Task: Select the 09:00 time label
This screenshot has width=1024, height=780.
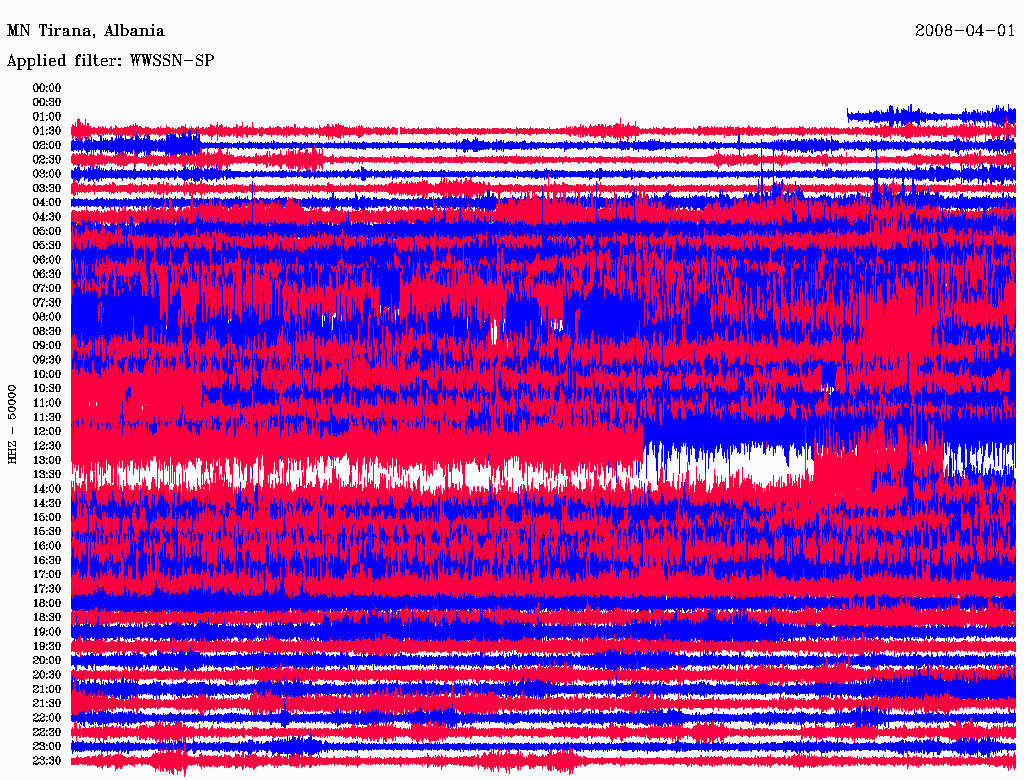Action: click(x=46, y=346)
